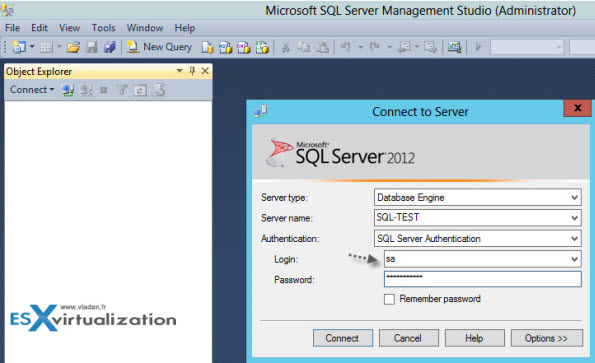The image size is (595, 363).
Task: Open the View menu
Action: click(69, 28)
